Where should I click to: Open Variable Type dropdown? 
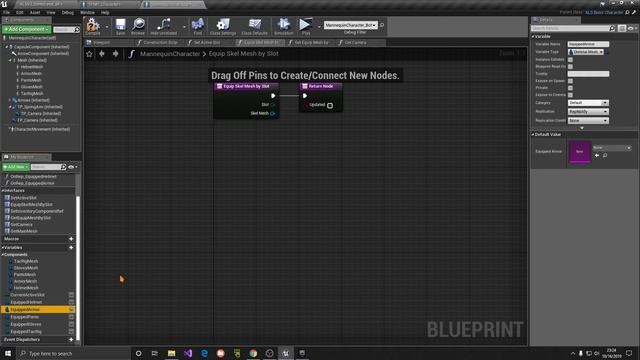pos(586,52)
